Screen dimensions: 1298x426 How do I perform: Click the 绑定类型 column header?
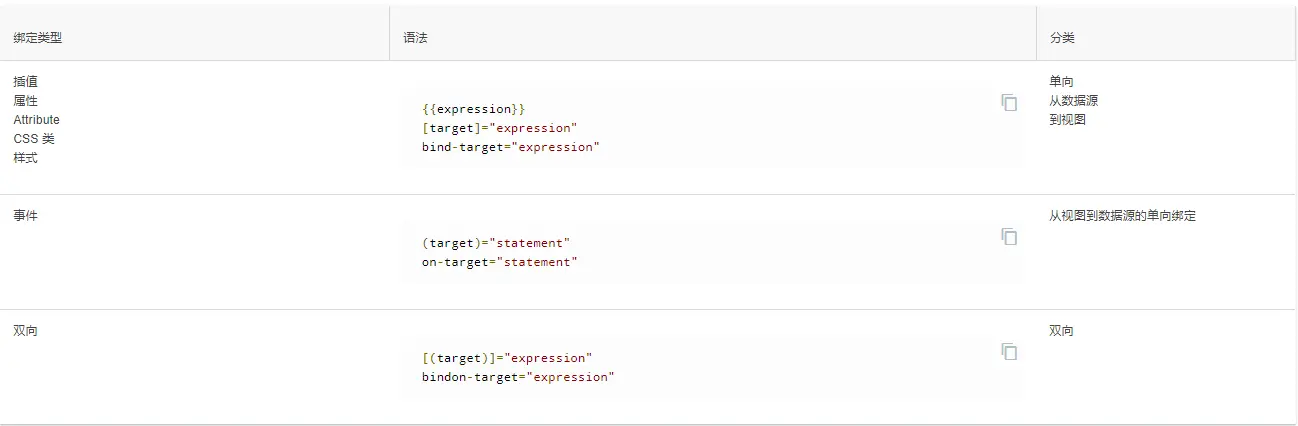38,38
